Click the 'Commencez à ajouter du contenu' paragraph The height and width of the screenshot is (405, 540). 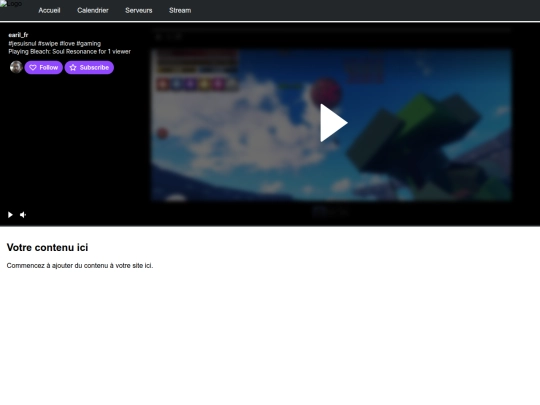point(80,266)
